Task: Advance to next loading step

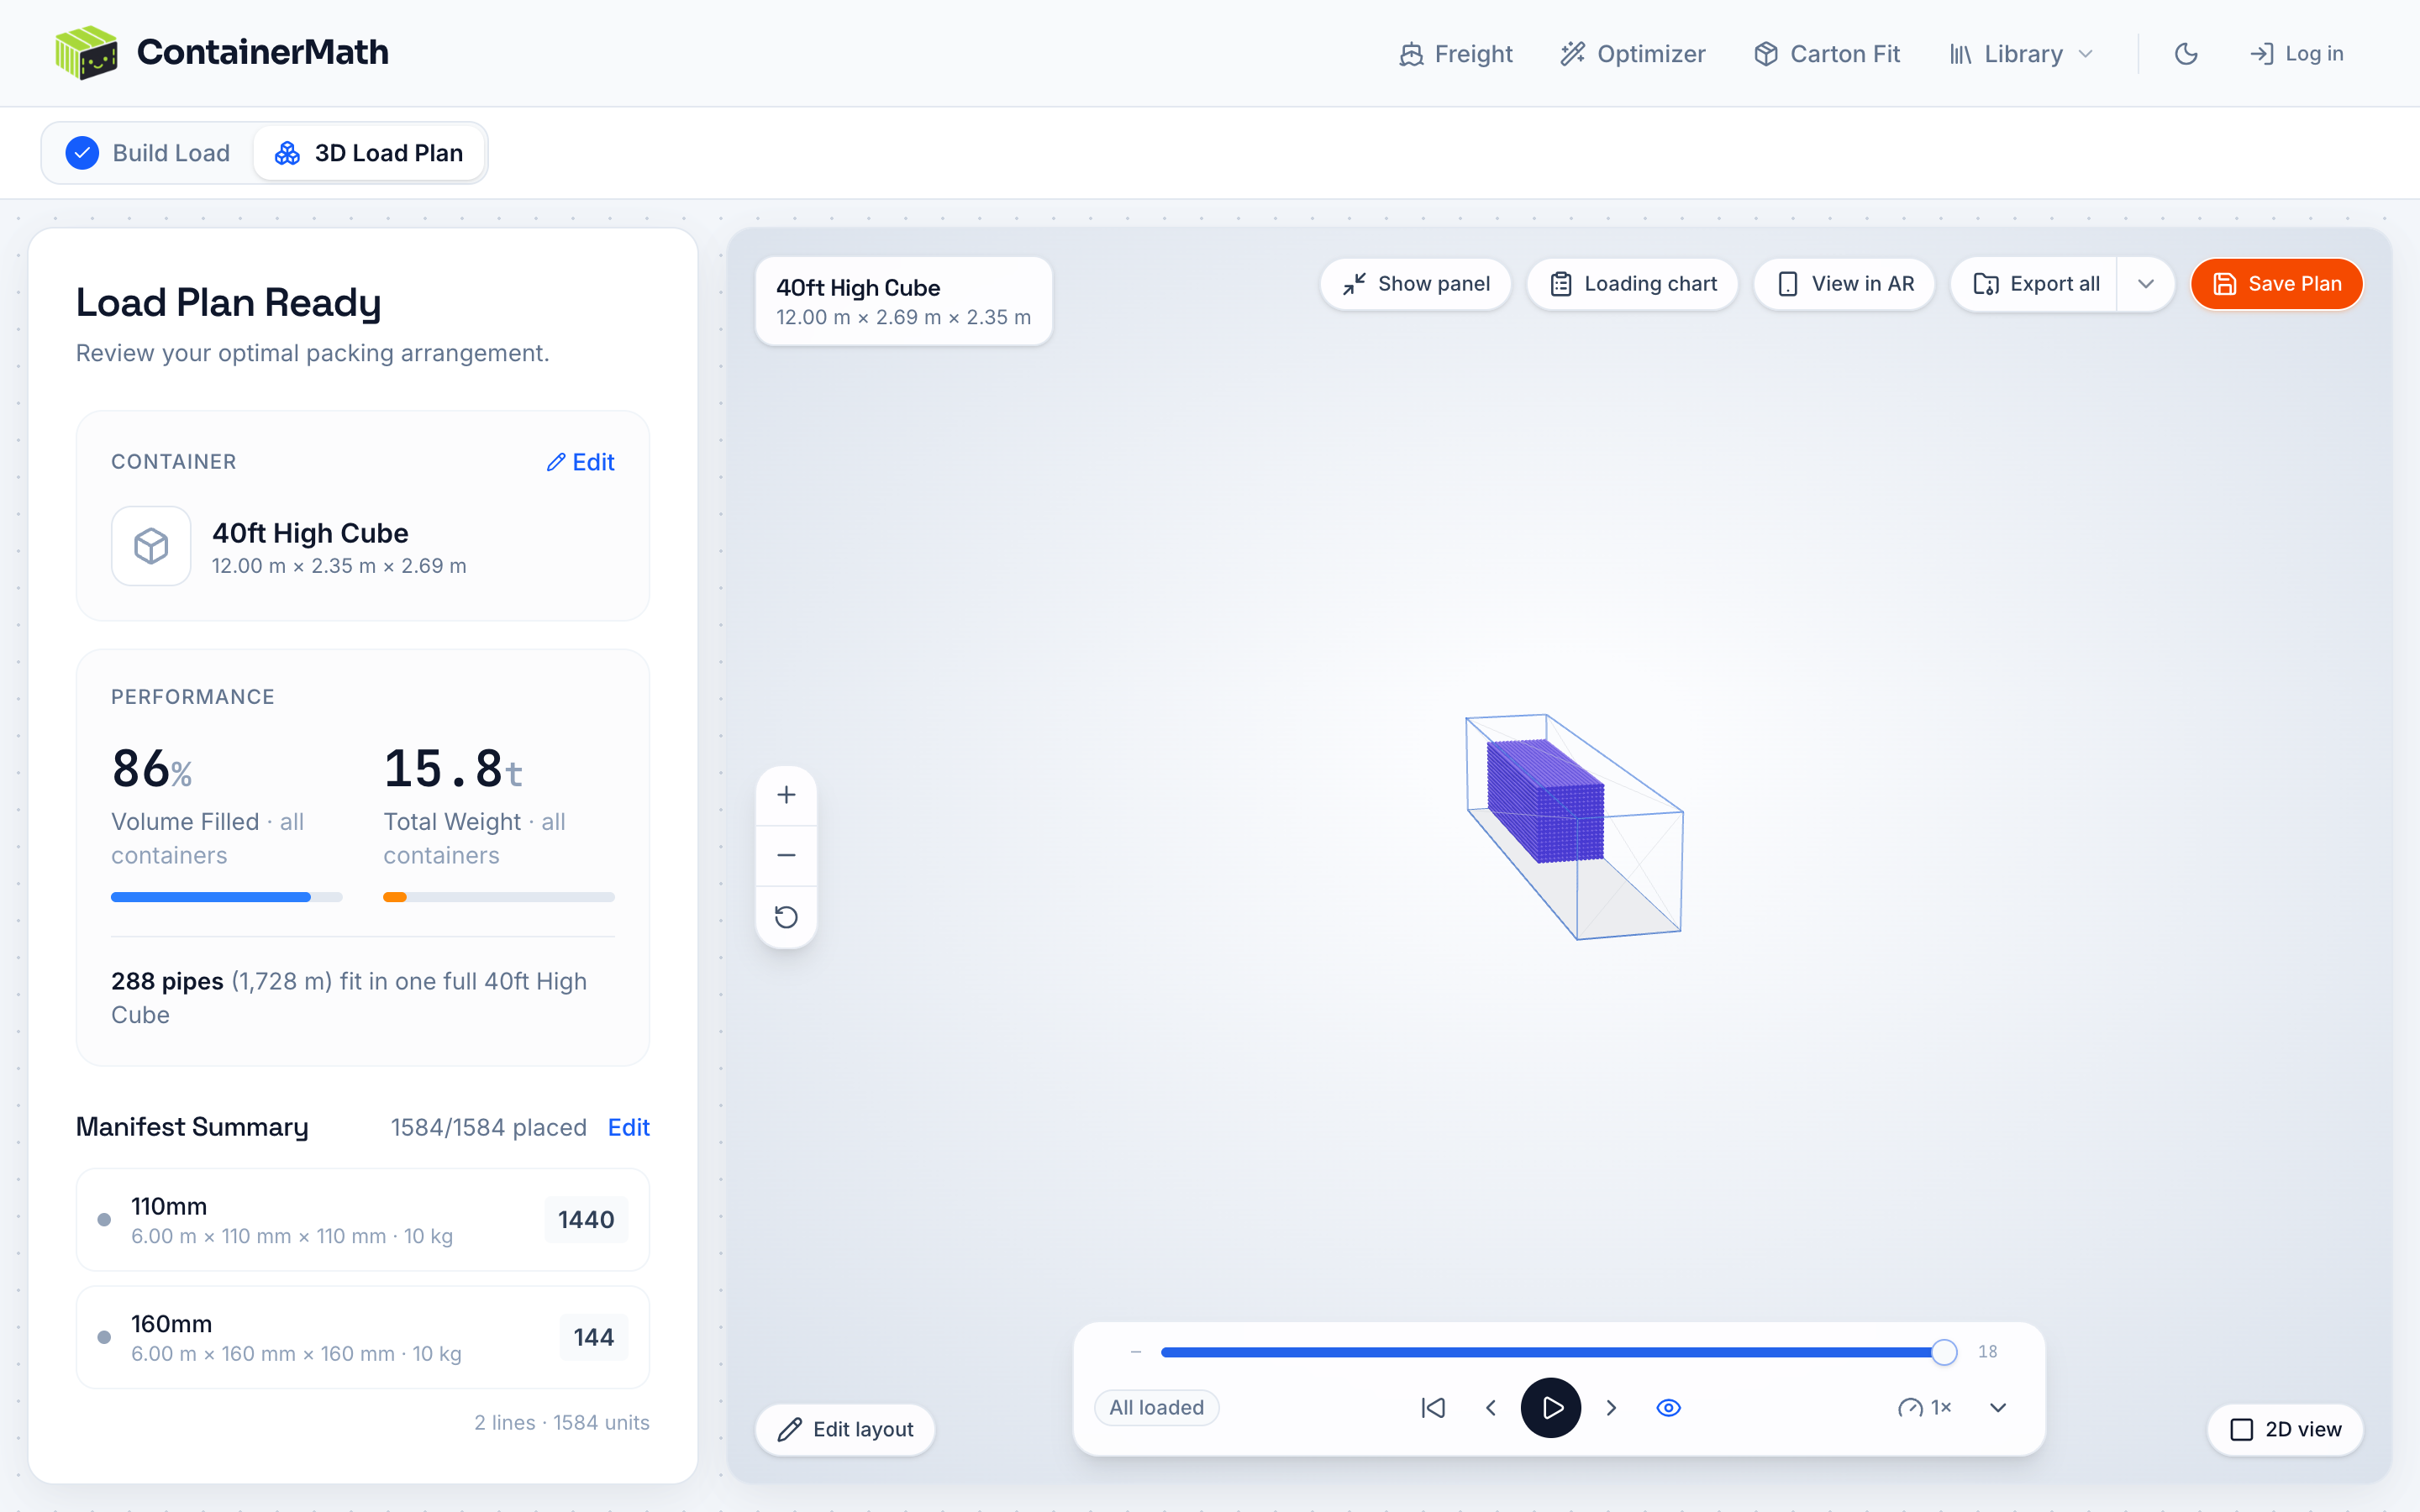Action: (1611, 1408)
